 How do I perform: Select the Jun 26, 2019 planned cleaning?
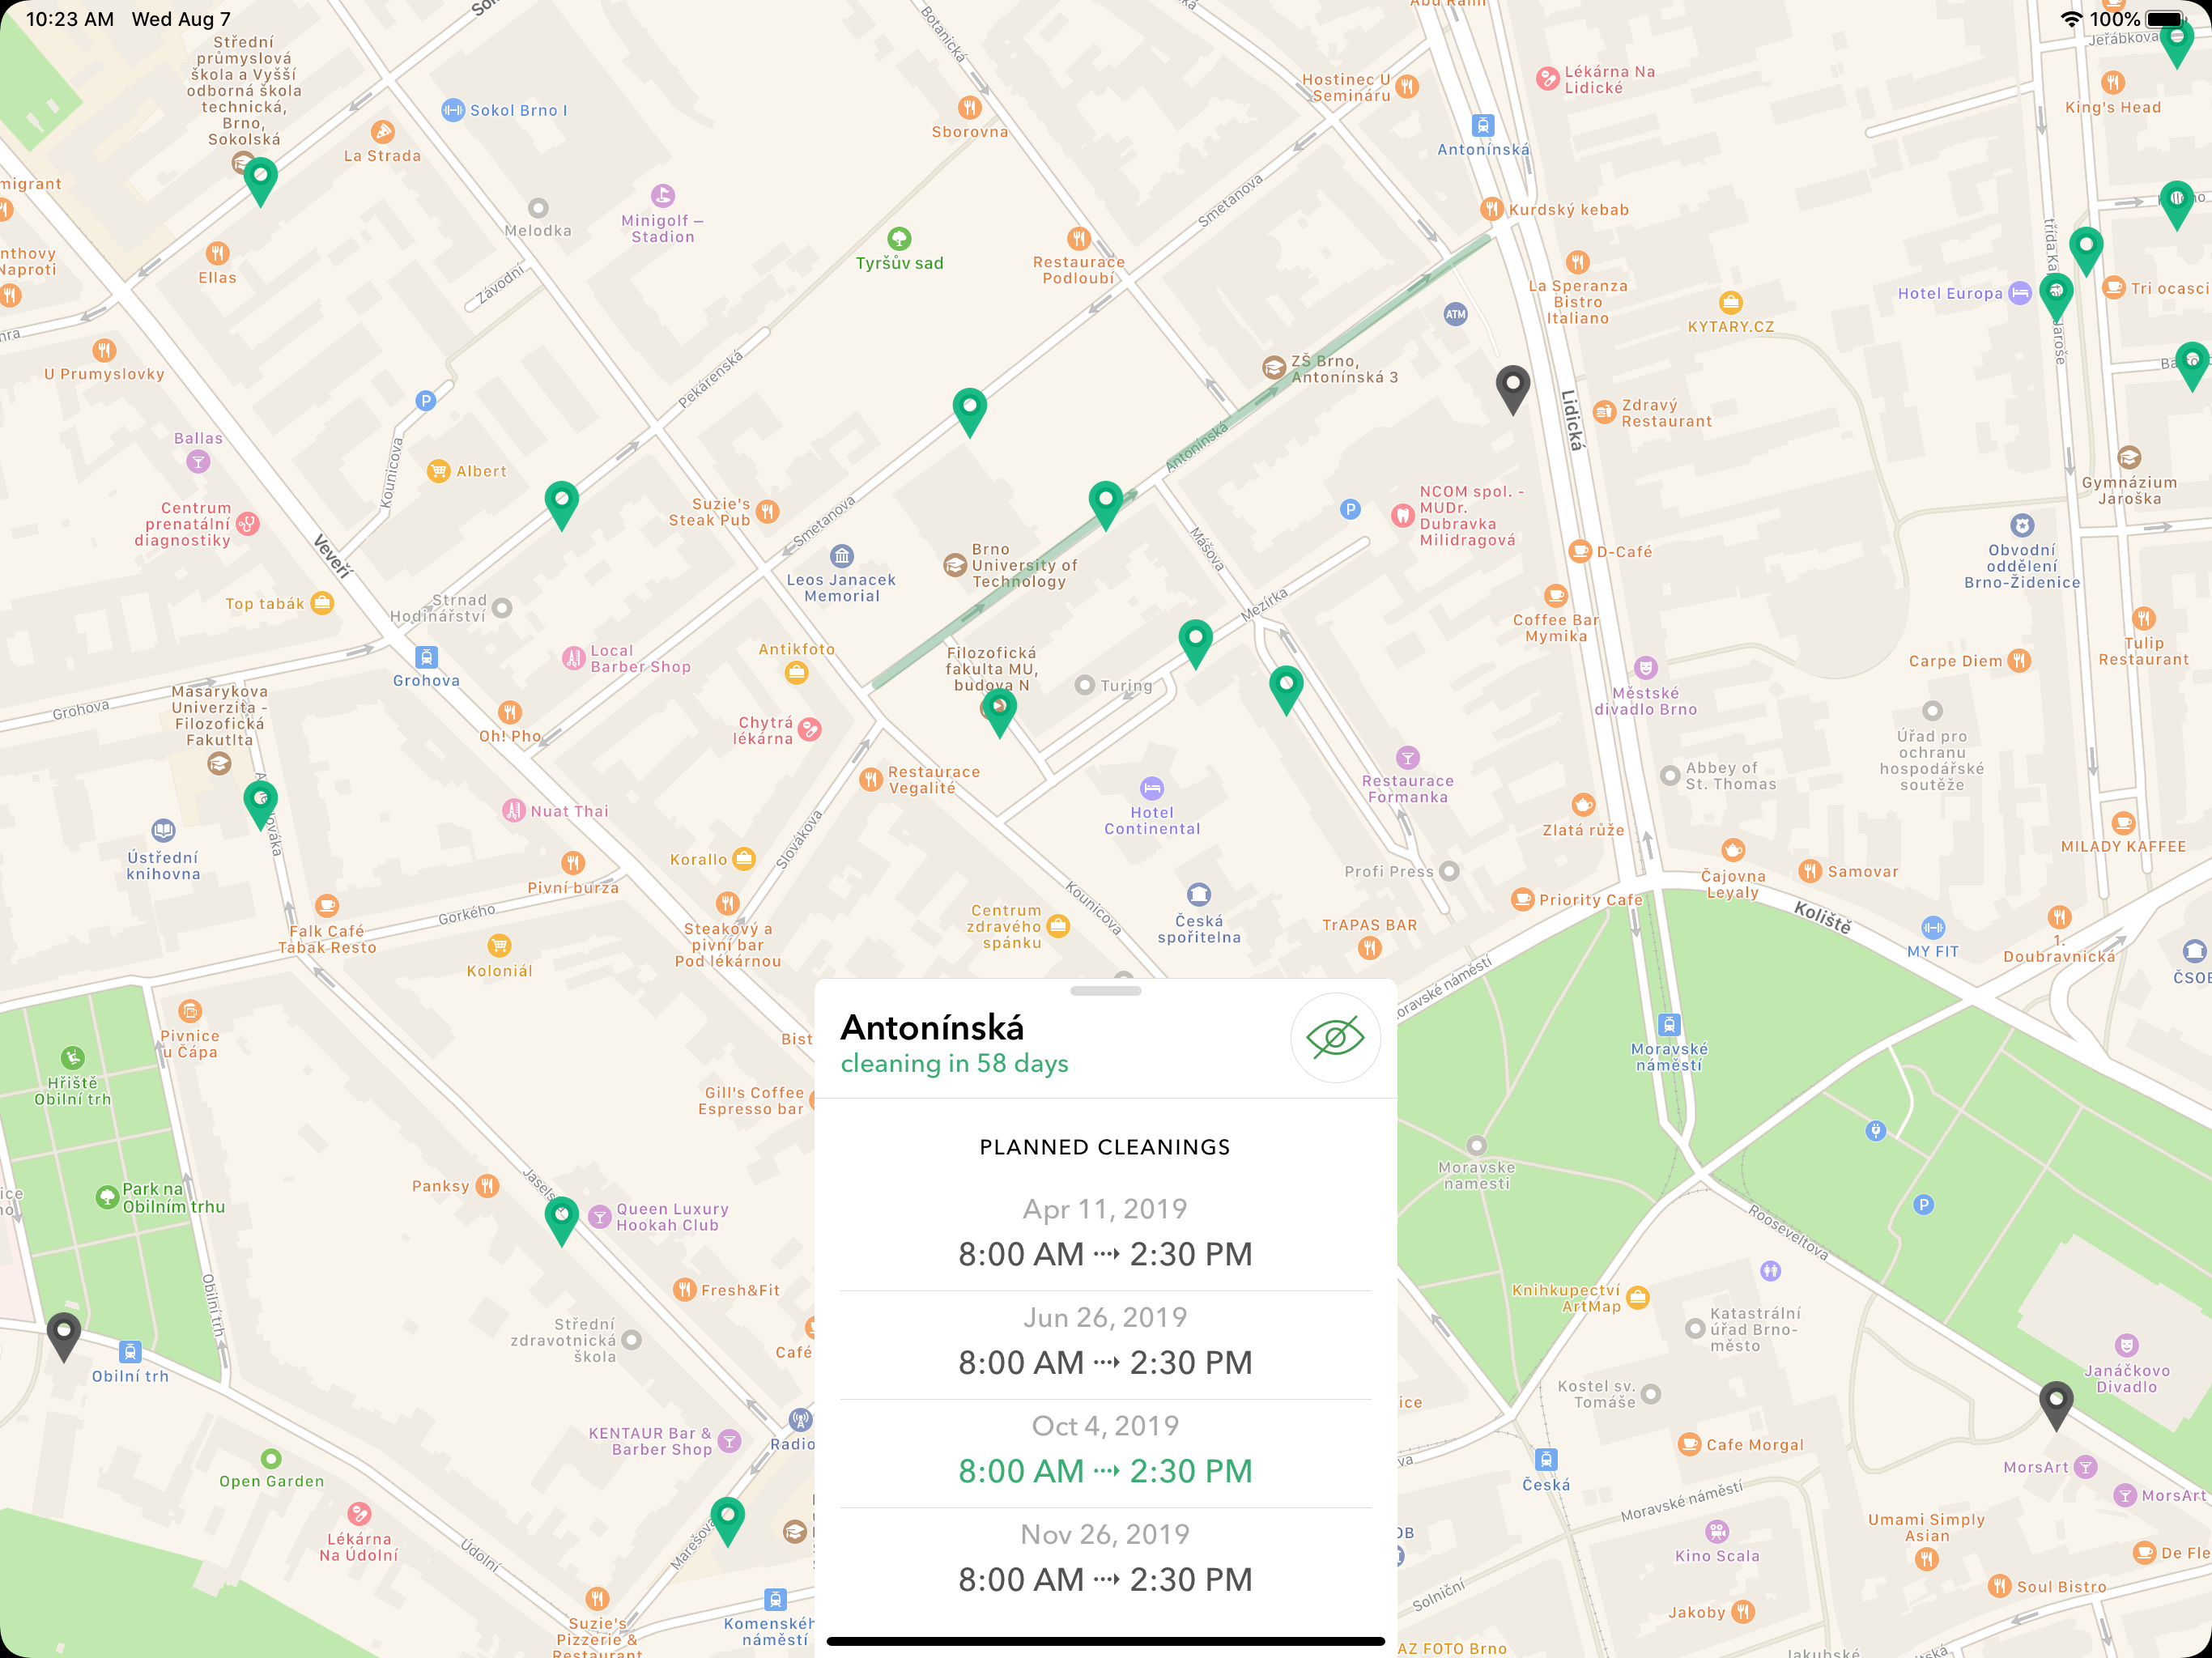pos(1105,1341)
